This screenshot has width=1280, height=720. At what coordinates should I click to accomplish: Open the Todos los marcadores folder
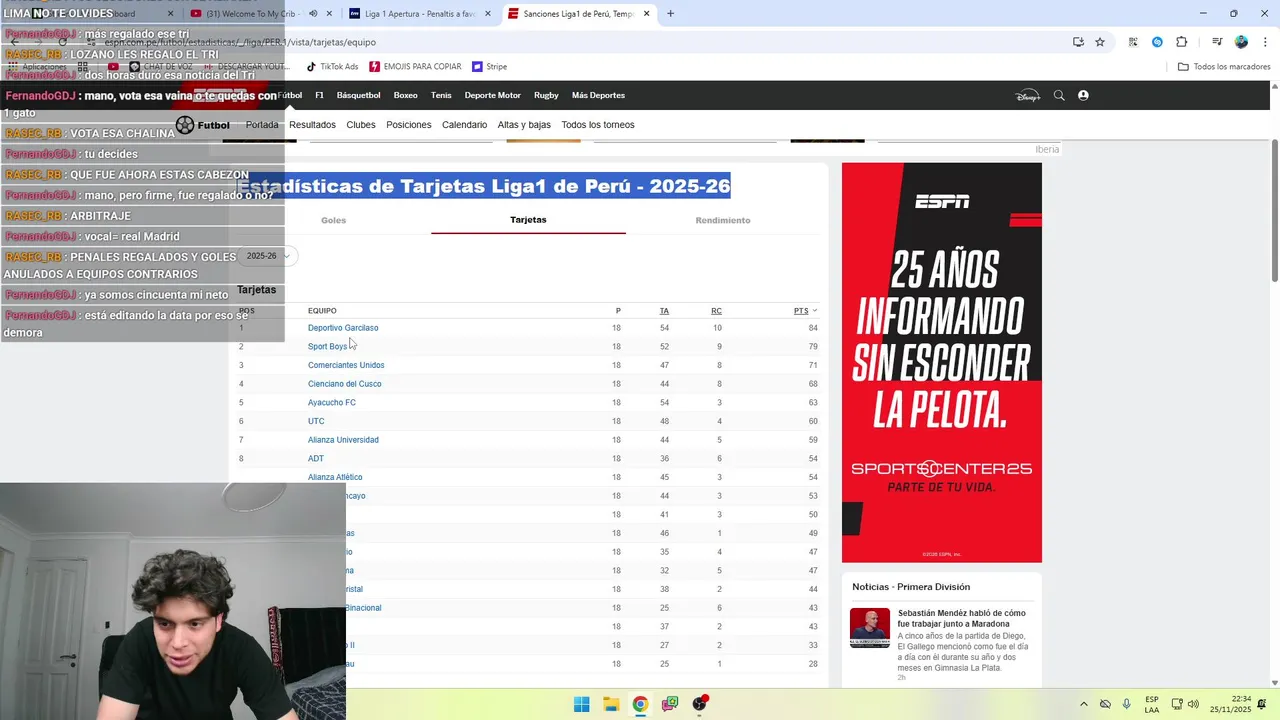point(1224,67)
